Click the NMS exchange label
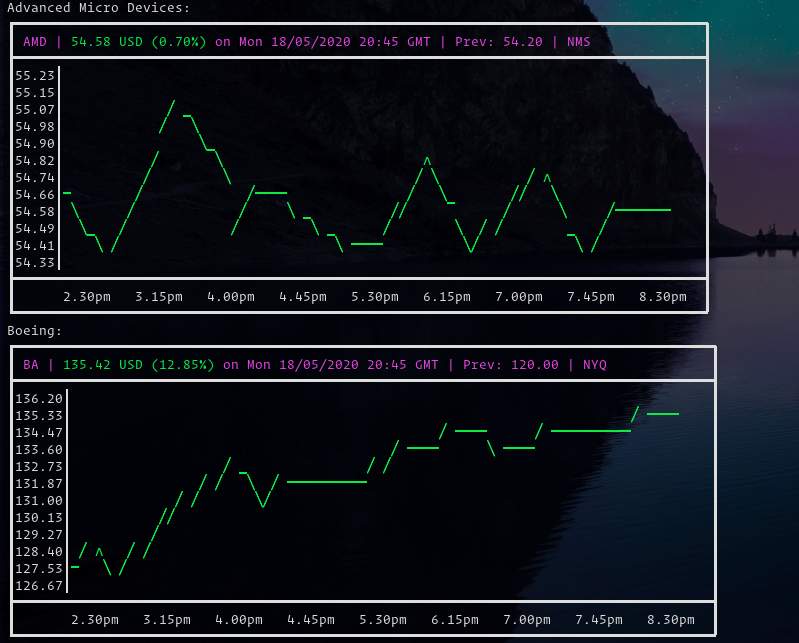 tap(579, 42)
